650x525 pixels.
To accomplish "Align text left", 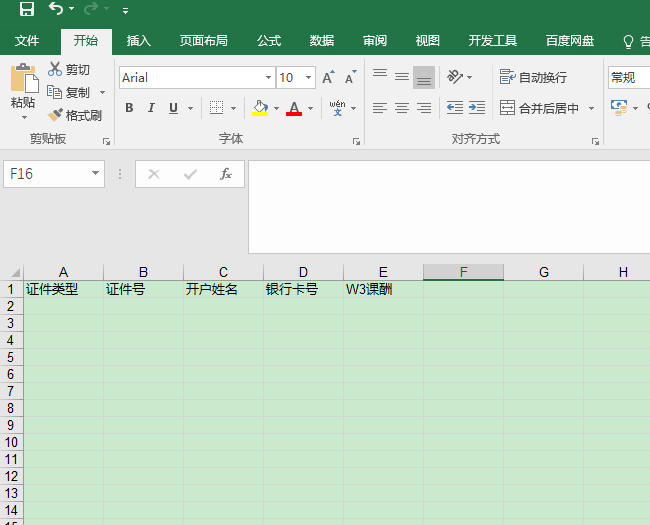I will tap(380, 108).
